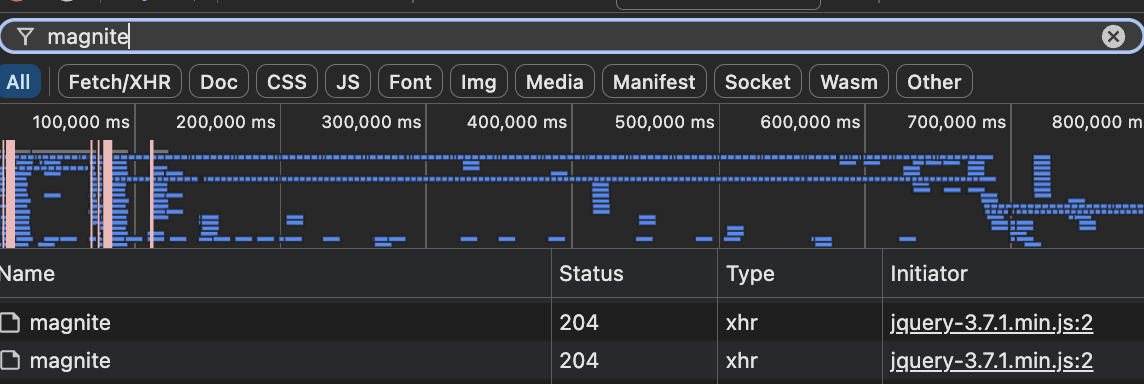Filter by Doc requests

[x=219, y=82]
